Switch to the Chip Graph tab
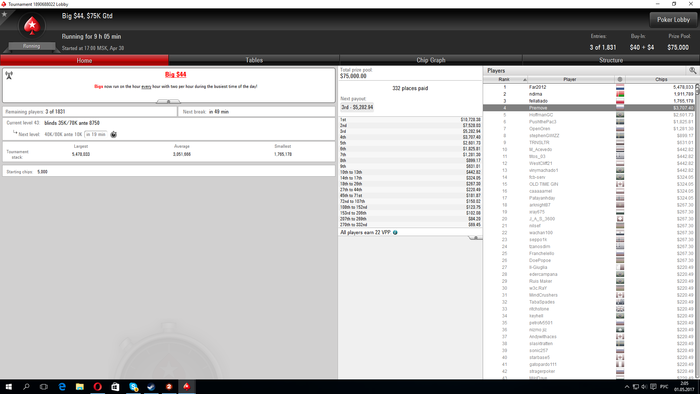The image size is (700, 394). [x=431, y=60]
